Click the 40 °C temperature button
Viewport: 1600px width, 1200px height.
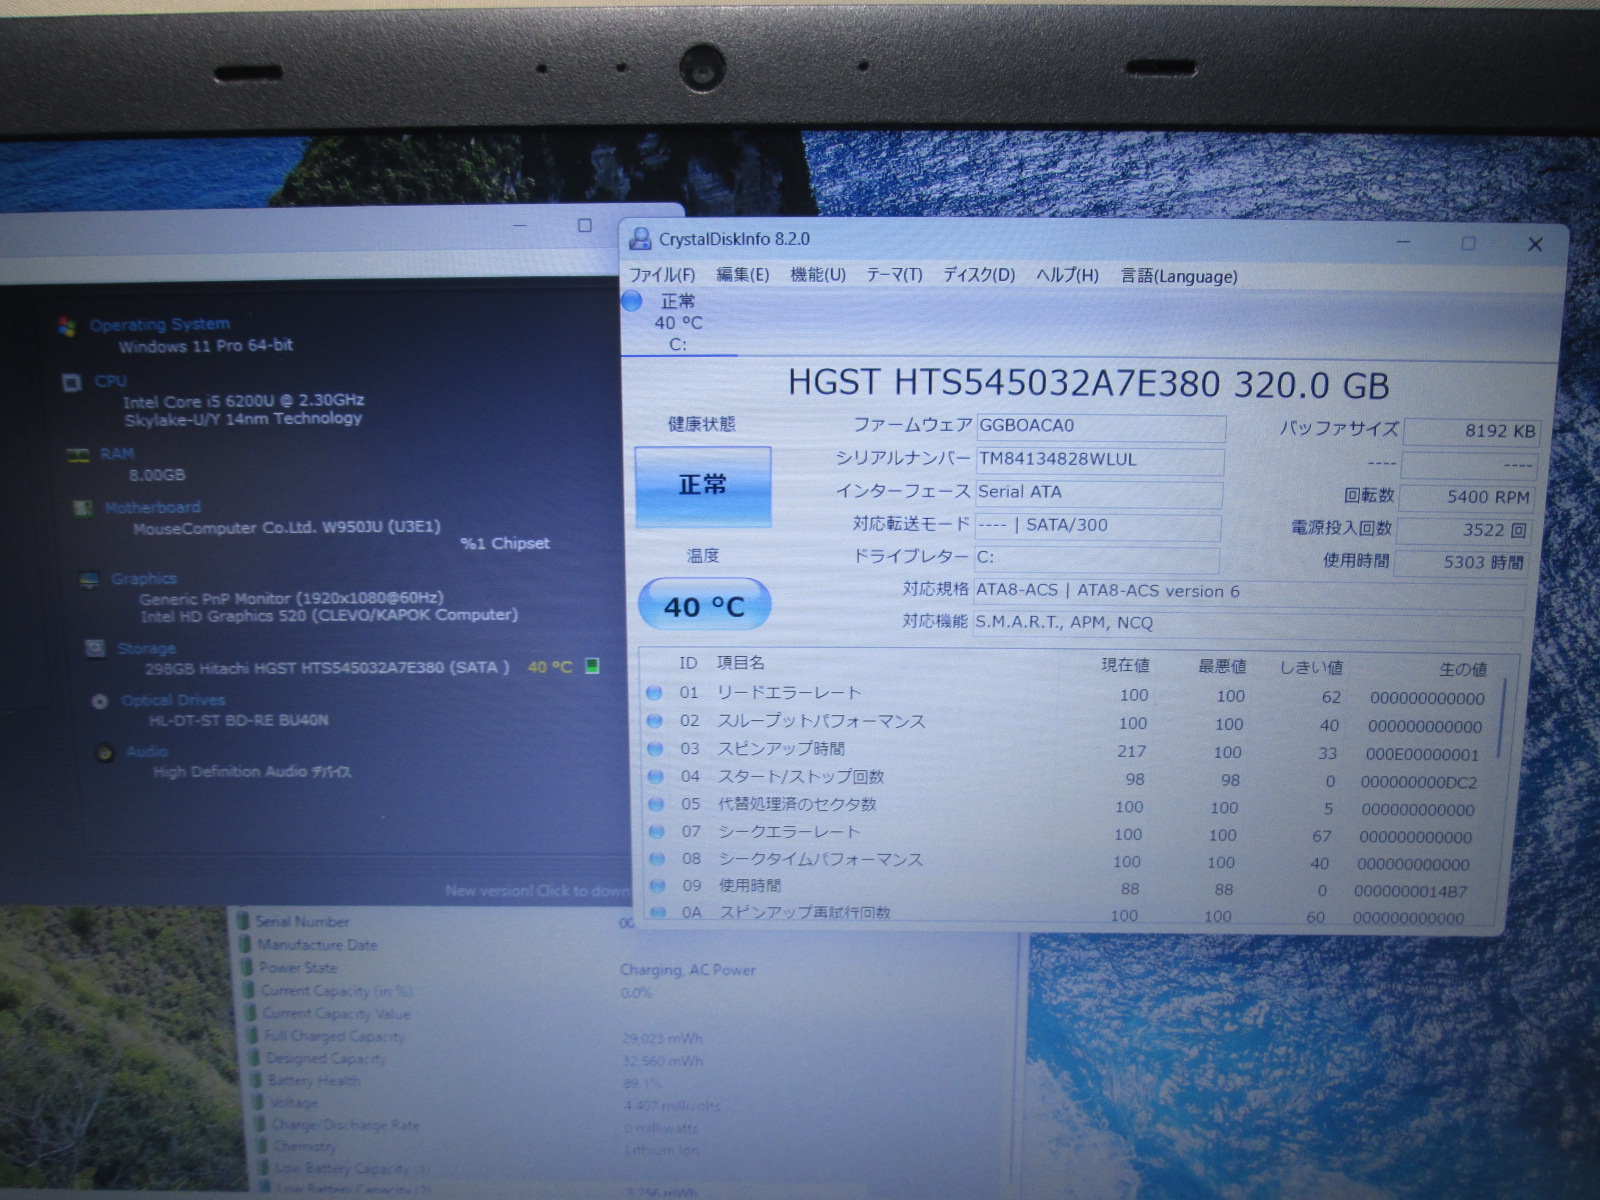(x=704, y=606)
